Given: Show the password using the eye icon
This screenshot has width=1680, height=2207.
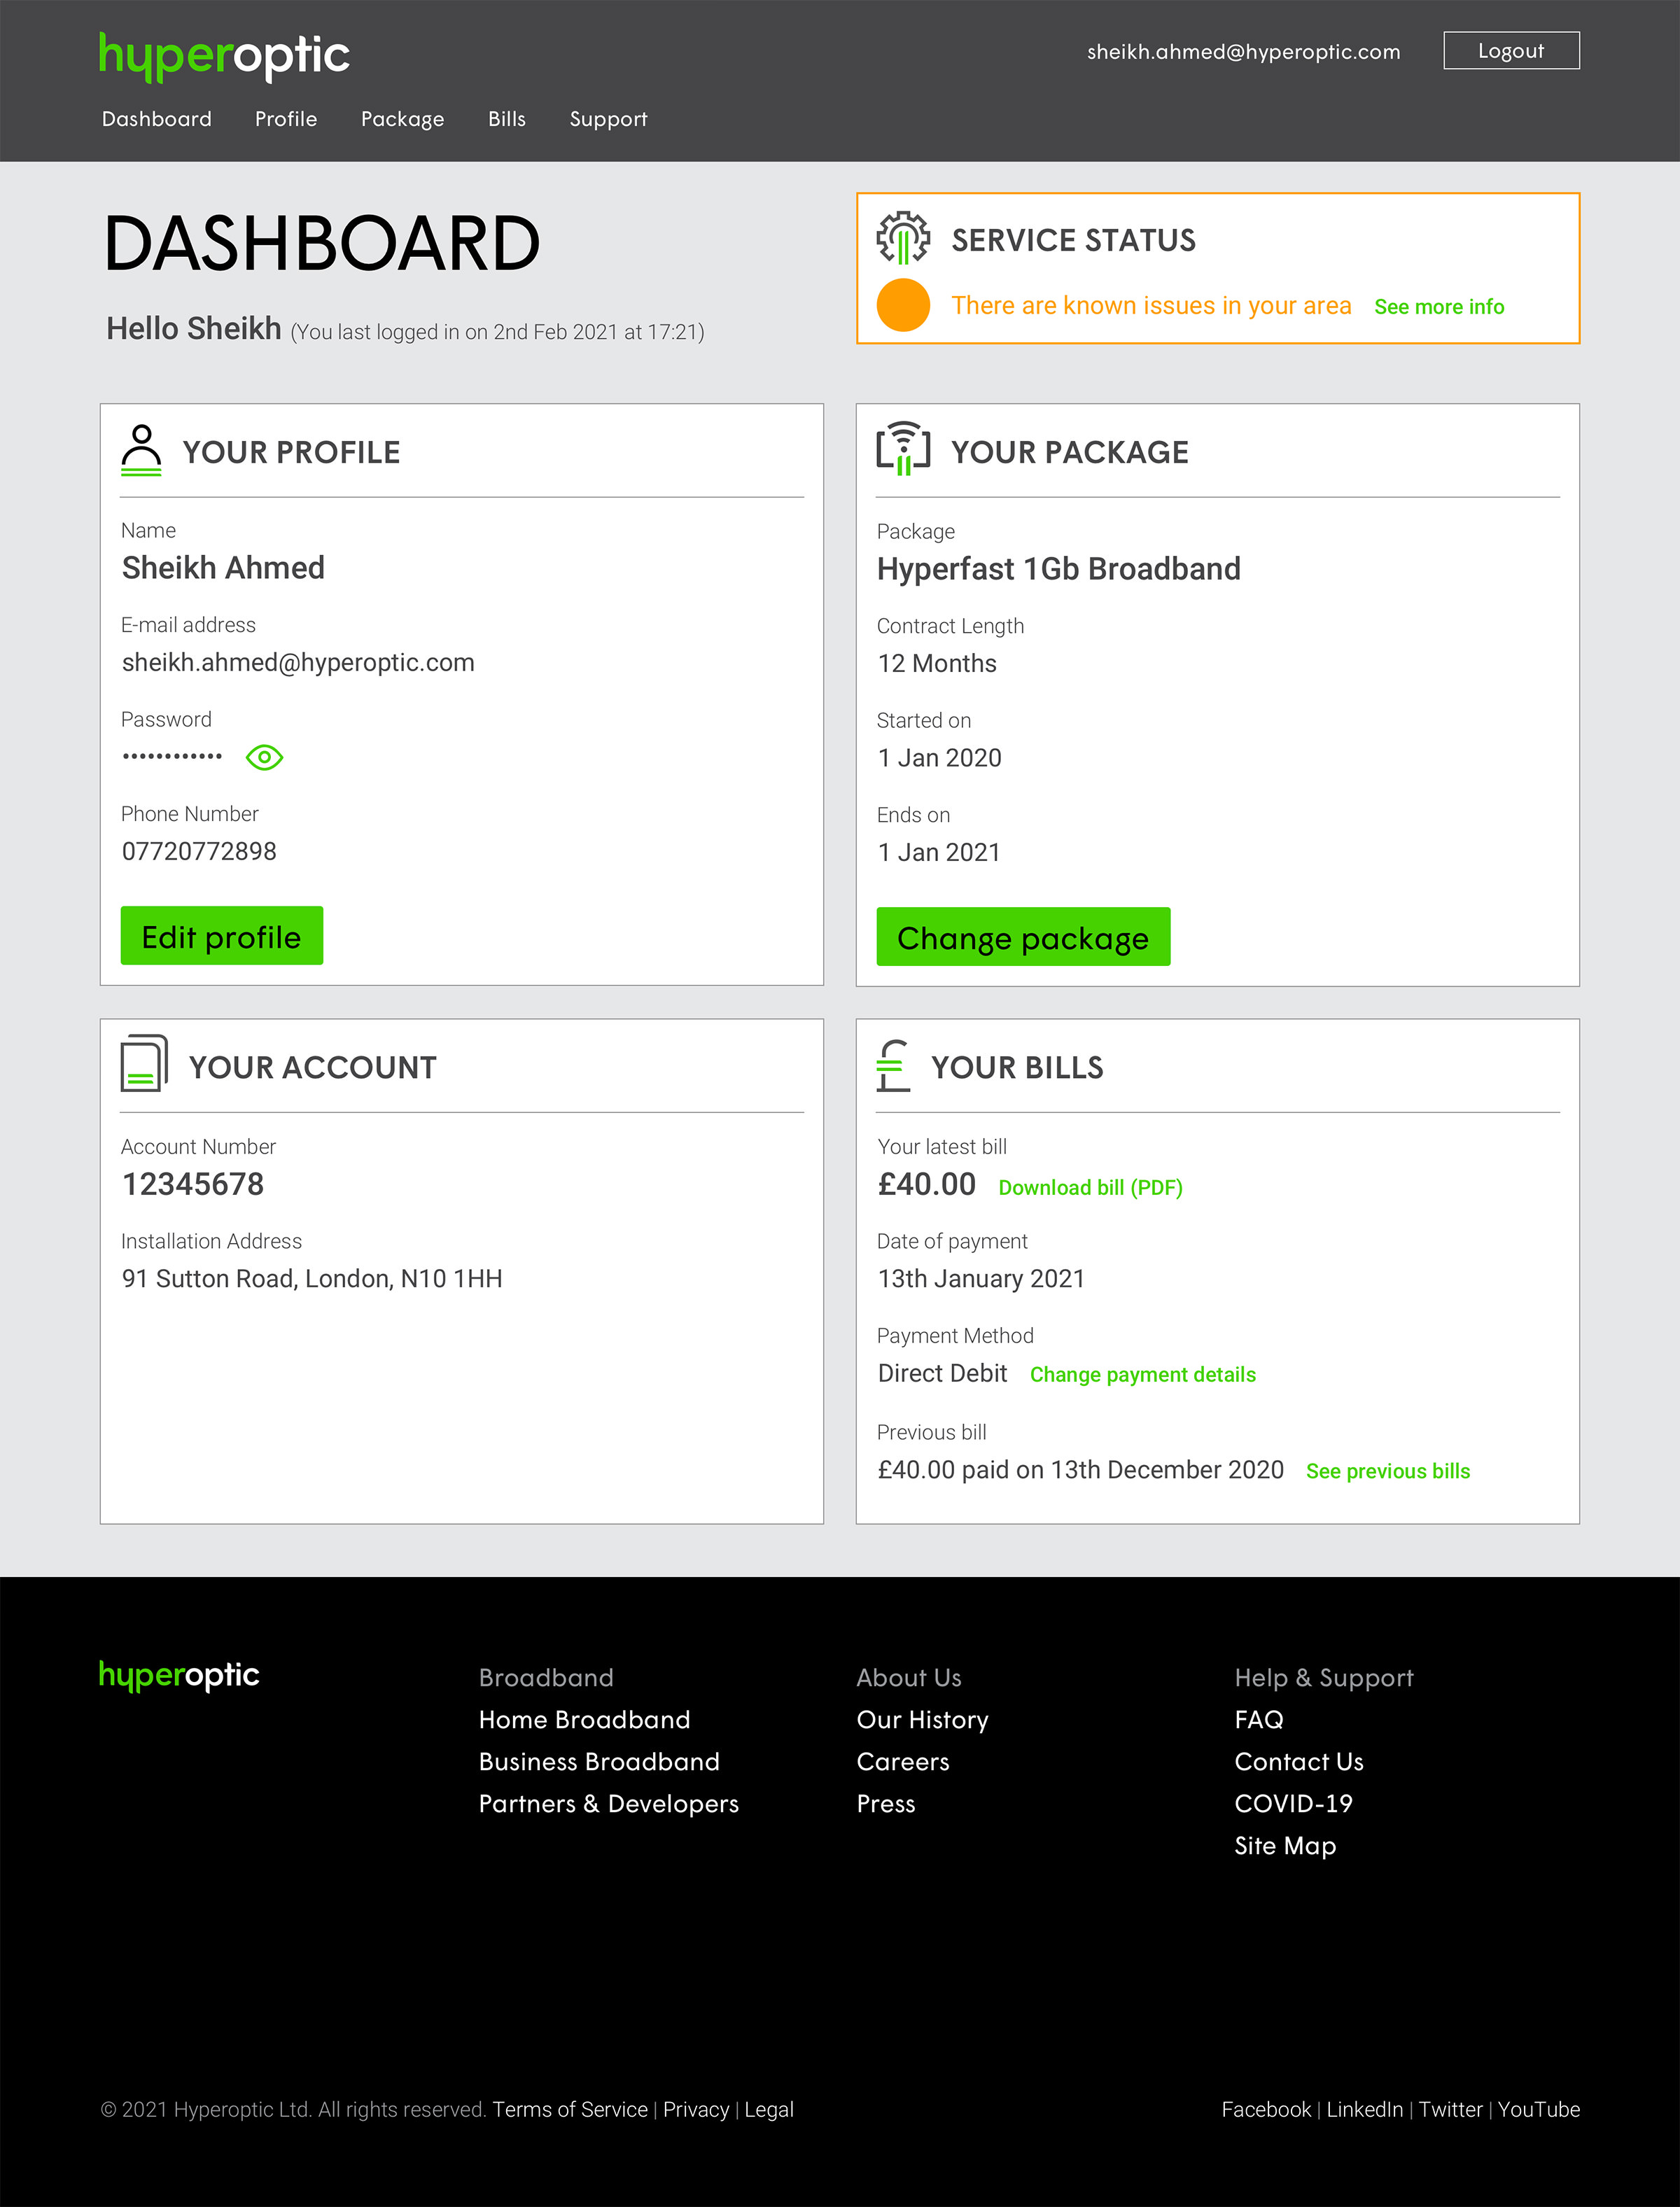Looking at the screenshot, I should tap(264, 757).
